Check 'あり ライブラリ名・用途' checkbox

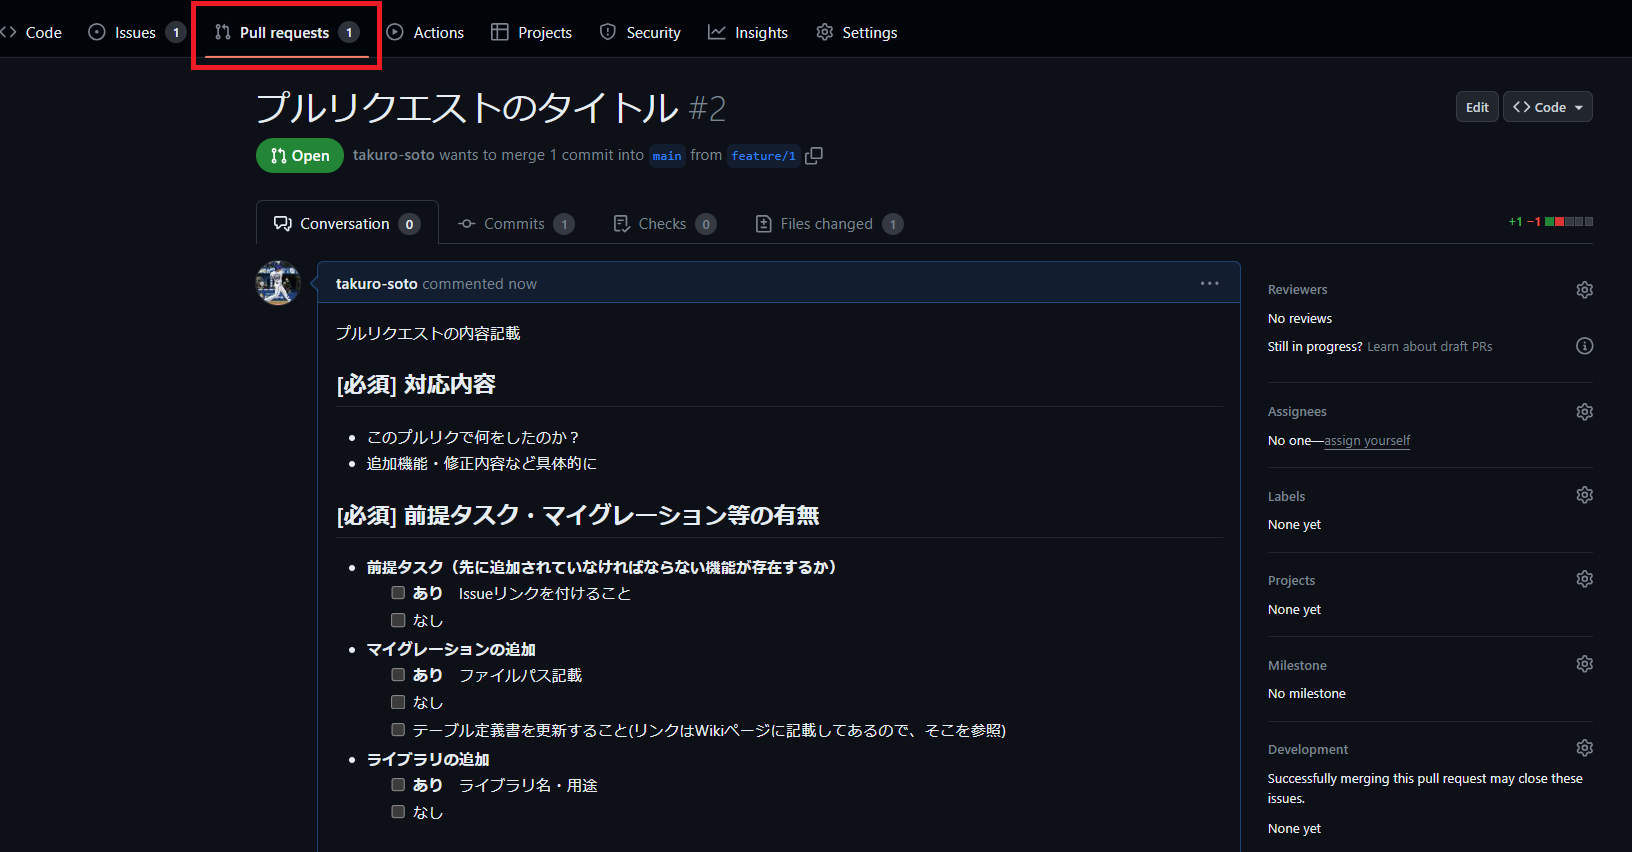coord(398,785)
